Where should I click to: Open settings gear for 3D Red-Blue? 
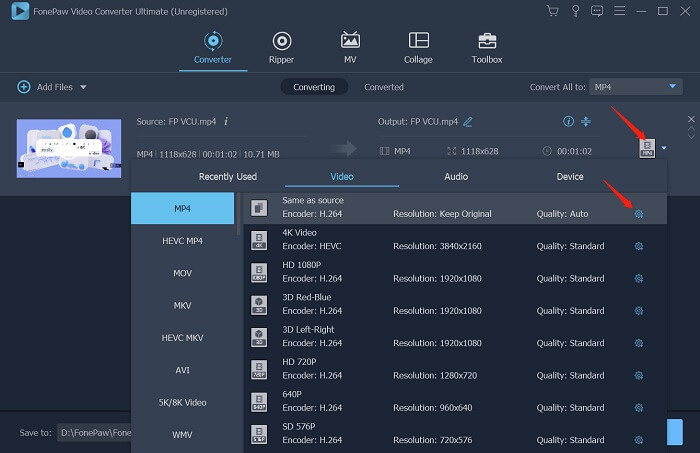tap(639, 311)
